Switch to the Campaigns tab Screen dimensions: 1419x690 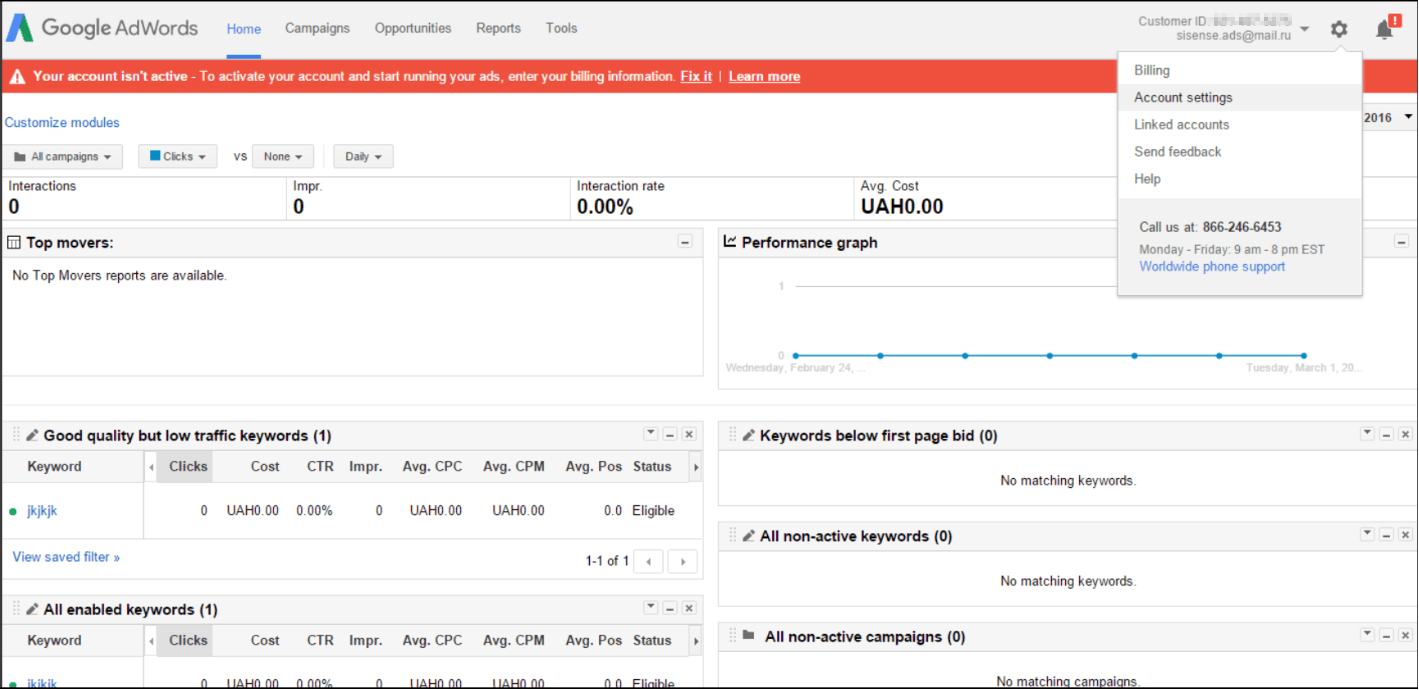(x=317, y=28)
